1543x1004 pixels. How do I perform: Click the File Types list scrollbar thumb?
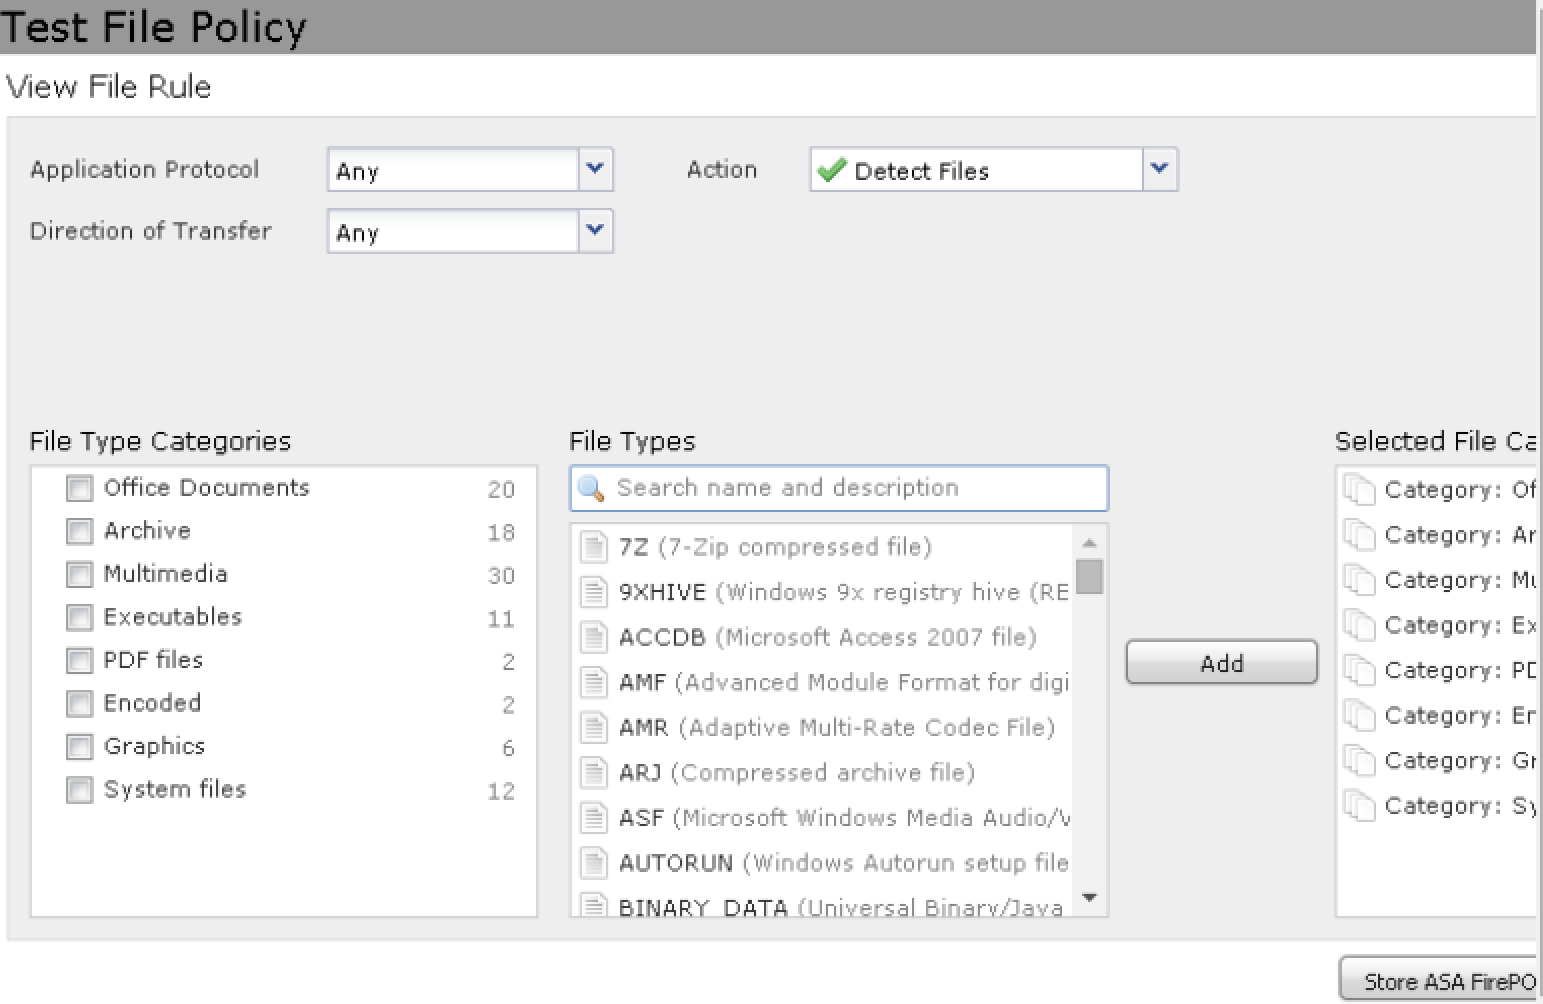point(1090,577)
